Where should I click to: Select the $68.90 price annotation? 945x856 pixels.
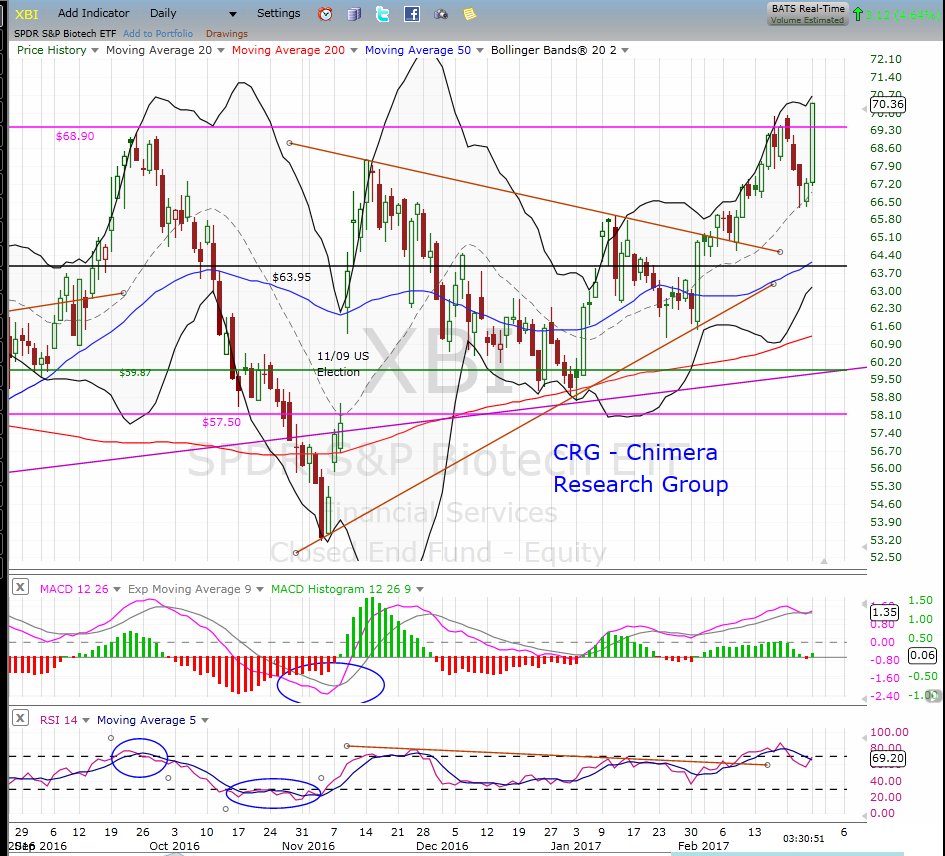coord(75,136)
